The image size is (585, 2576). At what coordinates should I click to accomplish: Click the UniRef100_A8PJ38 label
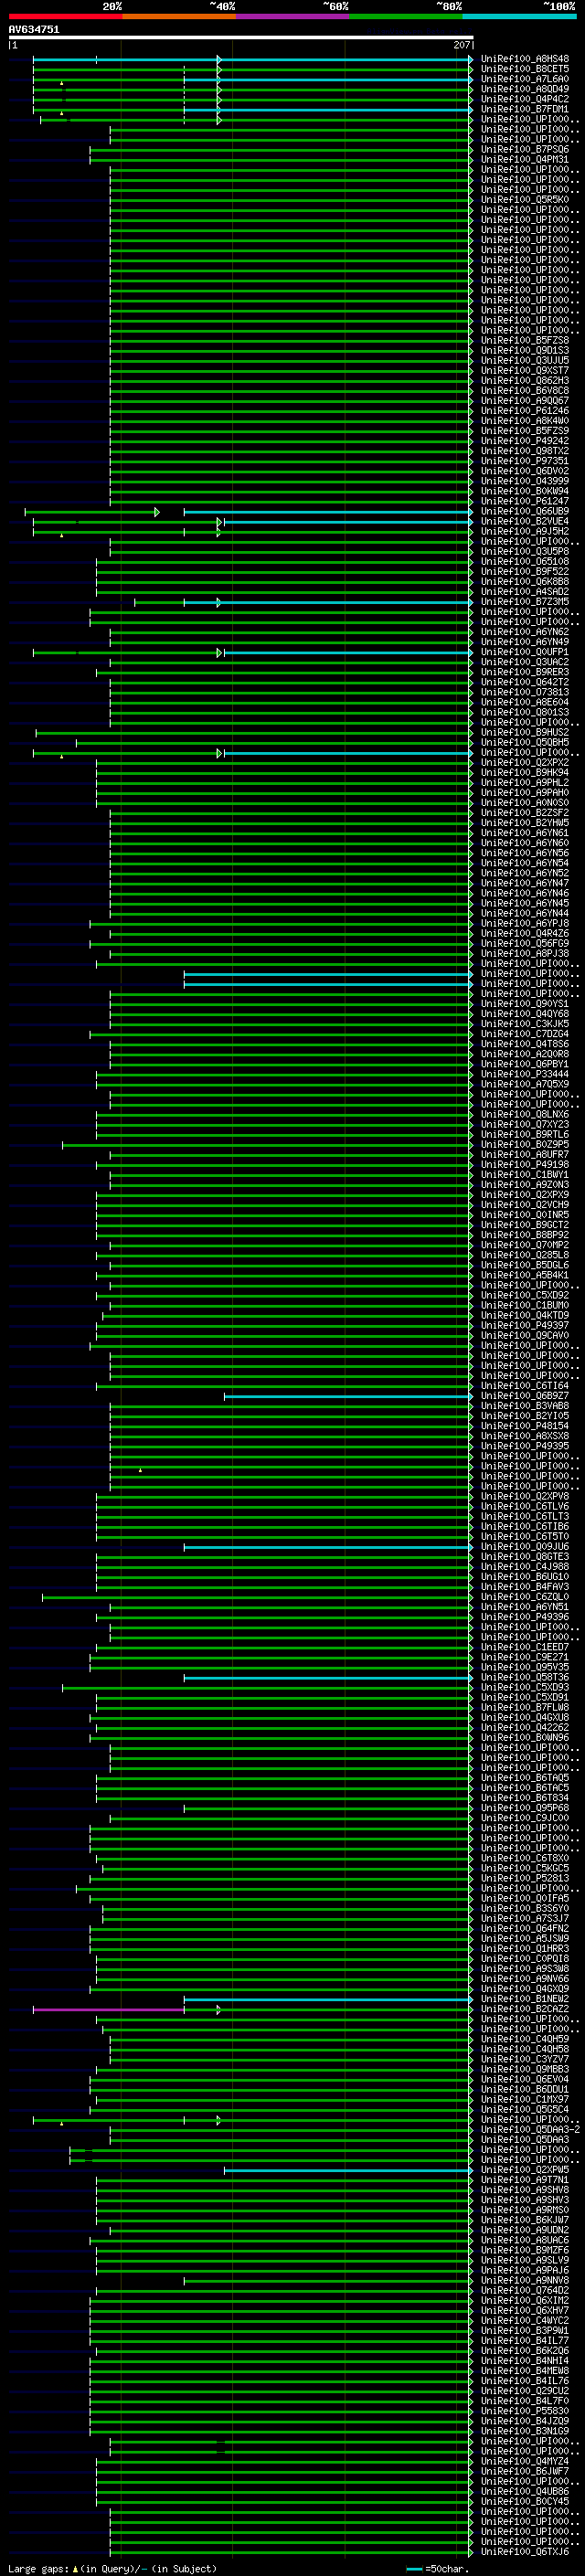pyautogui.click(x=525, y=953)
